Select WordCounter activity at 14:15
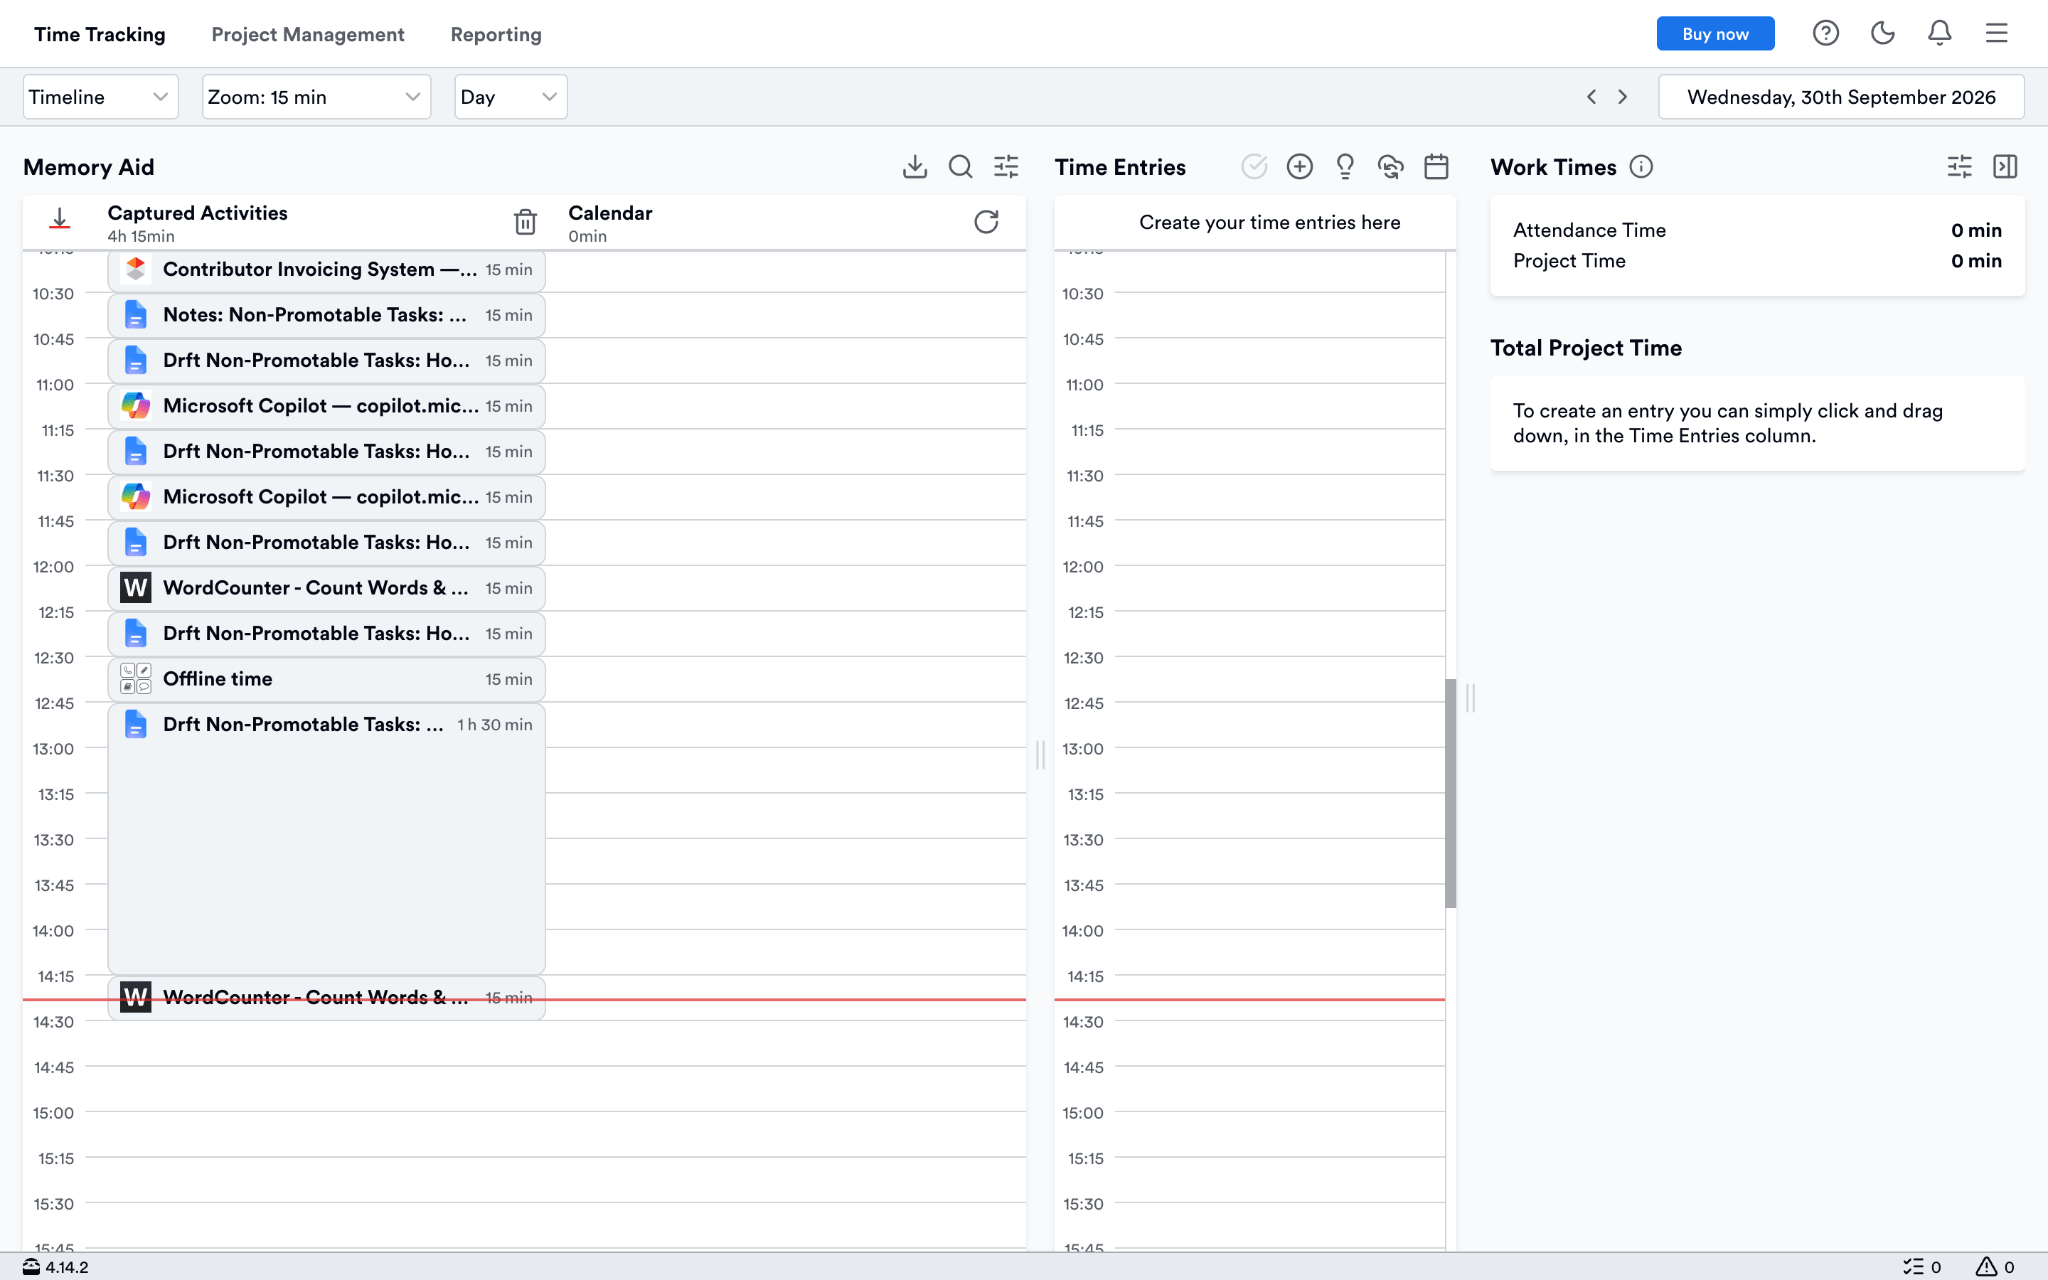The image size is (2048, 1280). [x=326, y=998]
